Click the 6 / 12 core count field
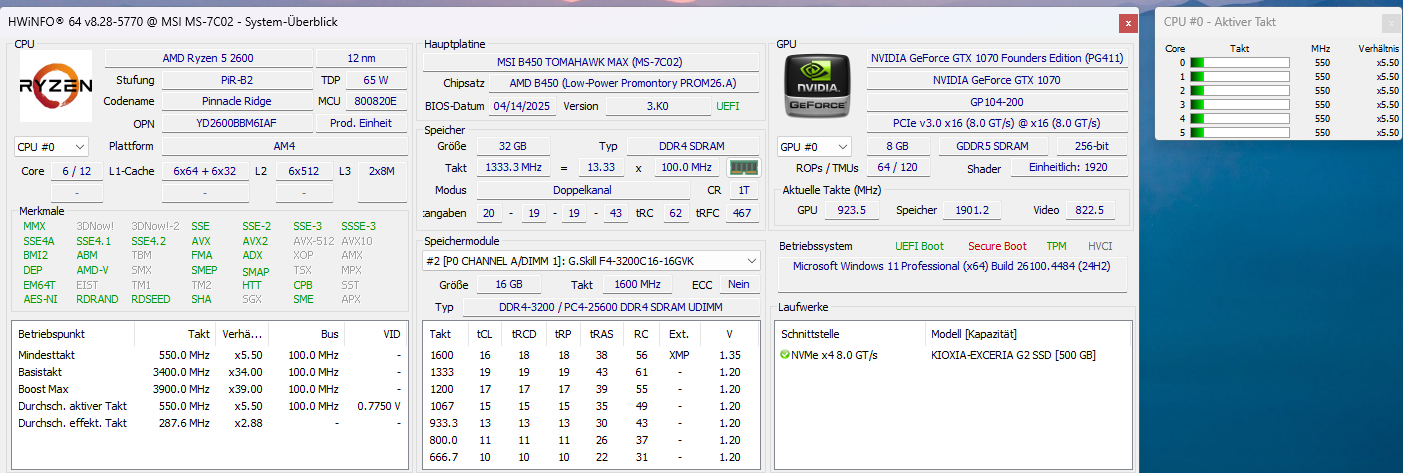Viewport: 1403px width, 473px height. tap(77, 171)
